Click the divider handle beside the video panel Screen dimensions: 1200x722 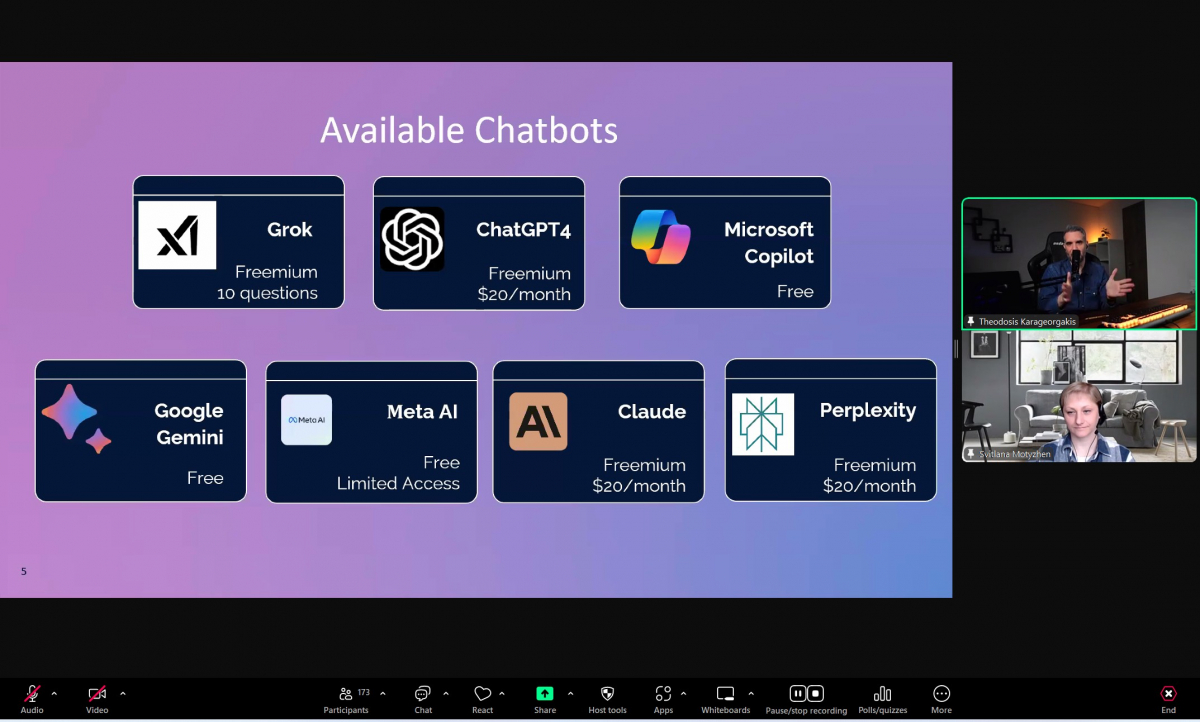coord(956,348)
